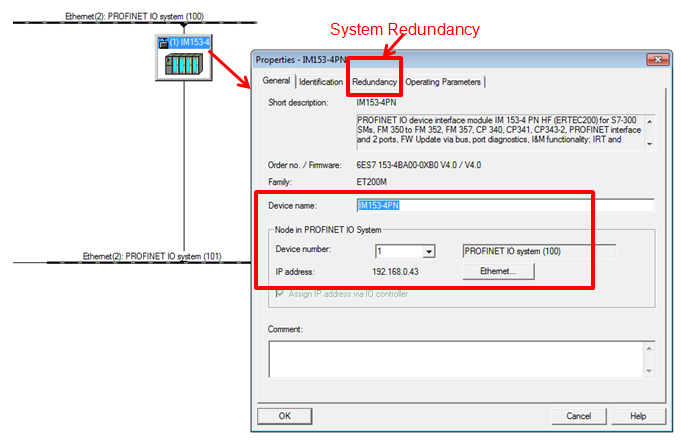Image resolution: width=681 pixels, height=443 pixels.
Task: Click the small device icon beside (1) IM153-4
Action: click(163, 43)
